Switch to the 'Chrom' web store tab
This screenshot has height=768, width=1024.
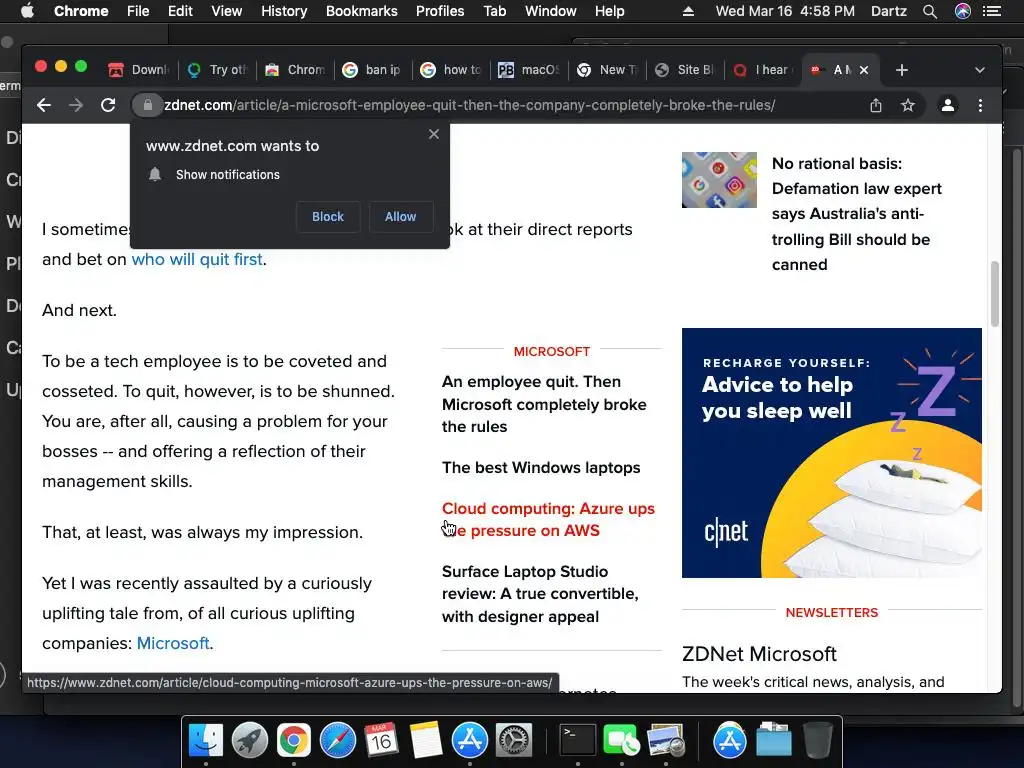295,70
